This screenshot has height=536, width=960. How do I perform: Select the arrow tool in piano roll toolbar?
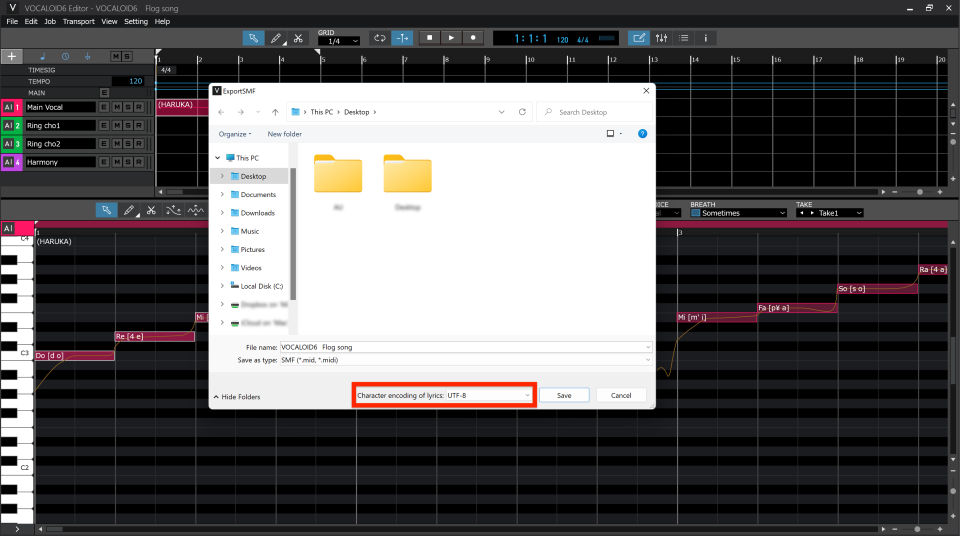point(106,210)
